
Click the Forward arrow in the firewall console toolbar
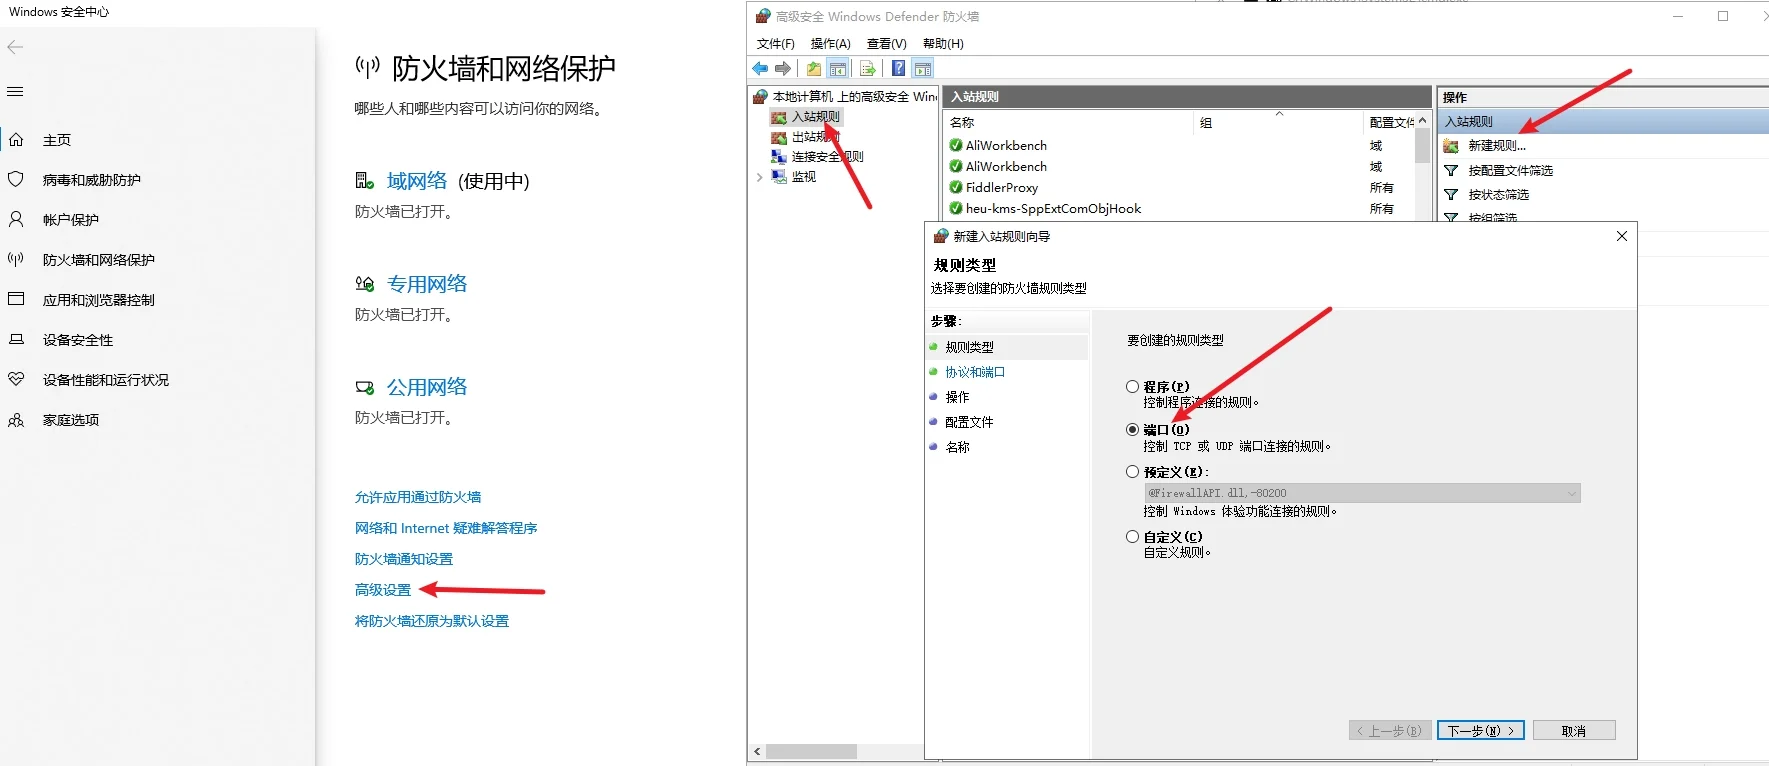[783, 69]
